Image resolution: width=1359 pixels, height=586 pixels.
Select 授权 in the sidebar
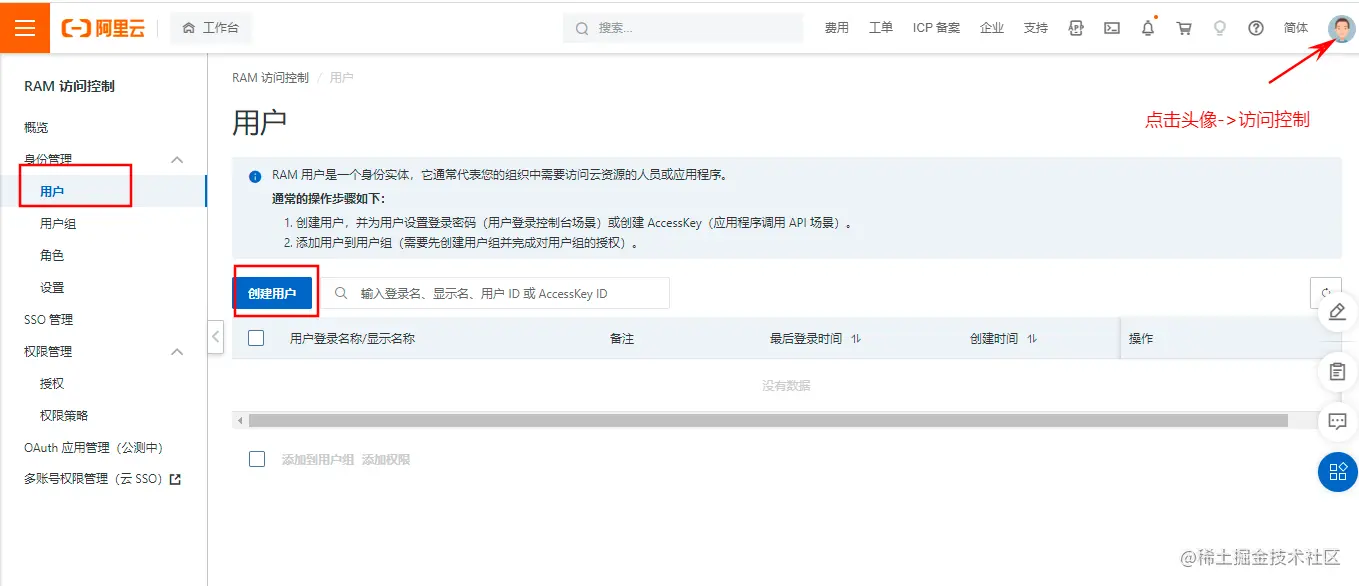point(52,384)
